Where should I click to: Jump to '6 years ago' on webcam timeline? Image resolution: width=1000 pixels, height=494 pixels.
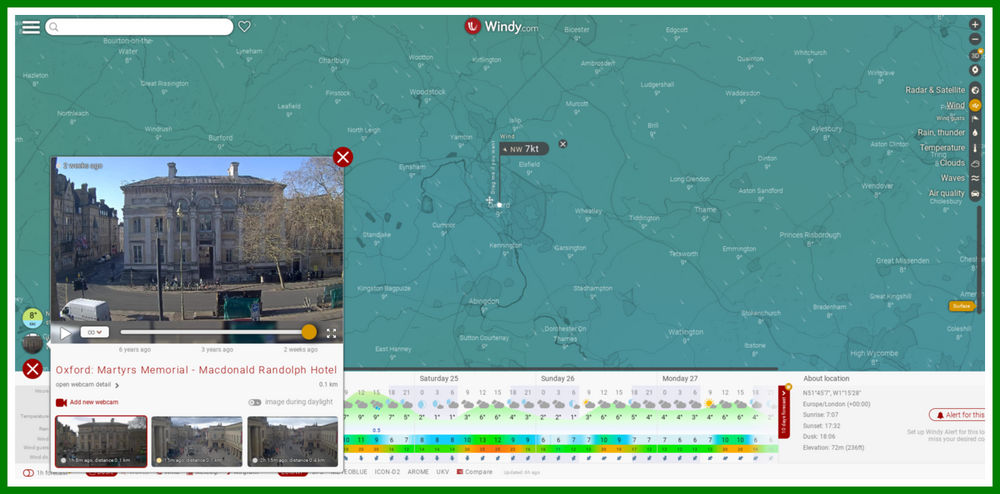pos(135,349)
